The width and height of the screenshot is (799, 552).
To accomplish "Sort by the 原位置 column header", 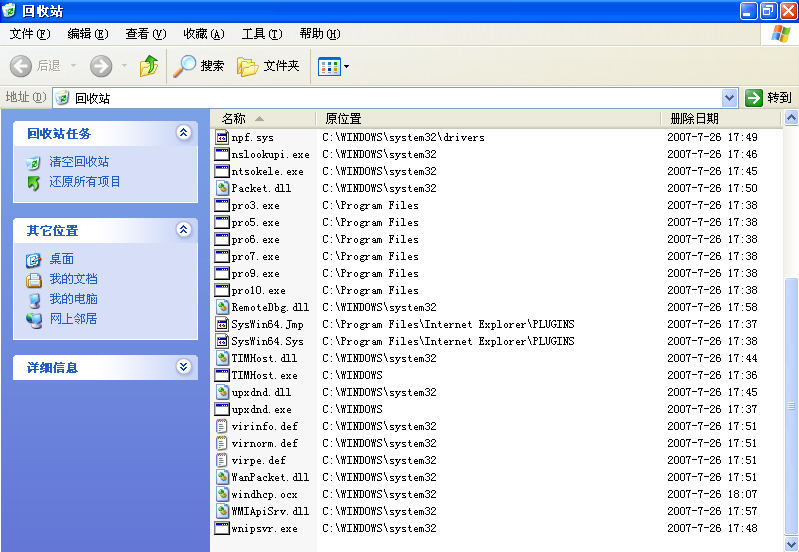I will click(x=488, y=119).
